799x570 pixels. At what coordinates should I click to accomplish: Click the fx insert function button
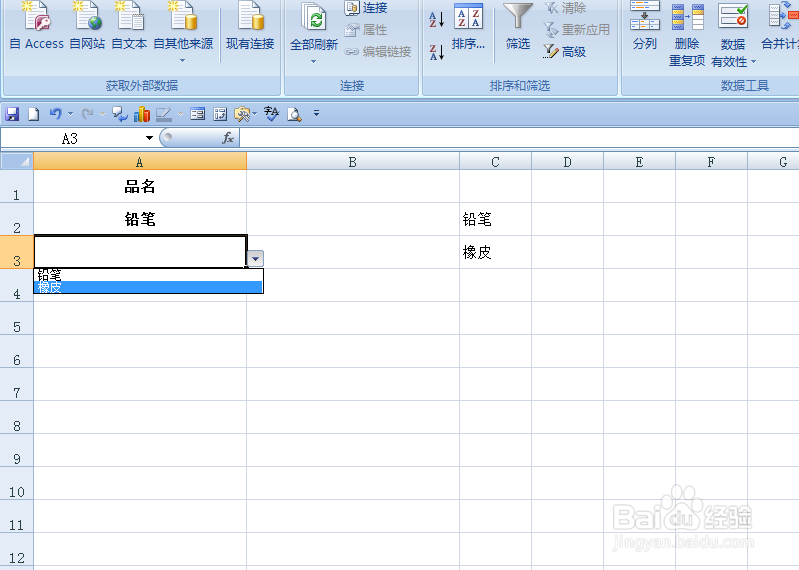pyautogui.click(x=228, y=138)
